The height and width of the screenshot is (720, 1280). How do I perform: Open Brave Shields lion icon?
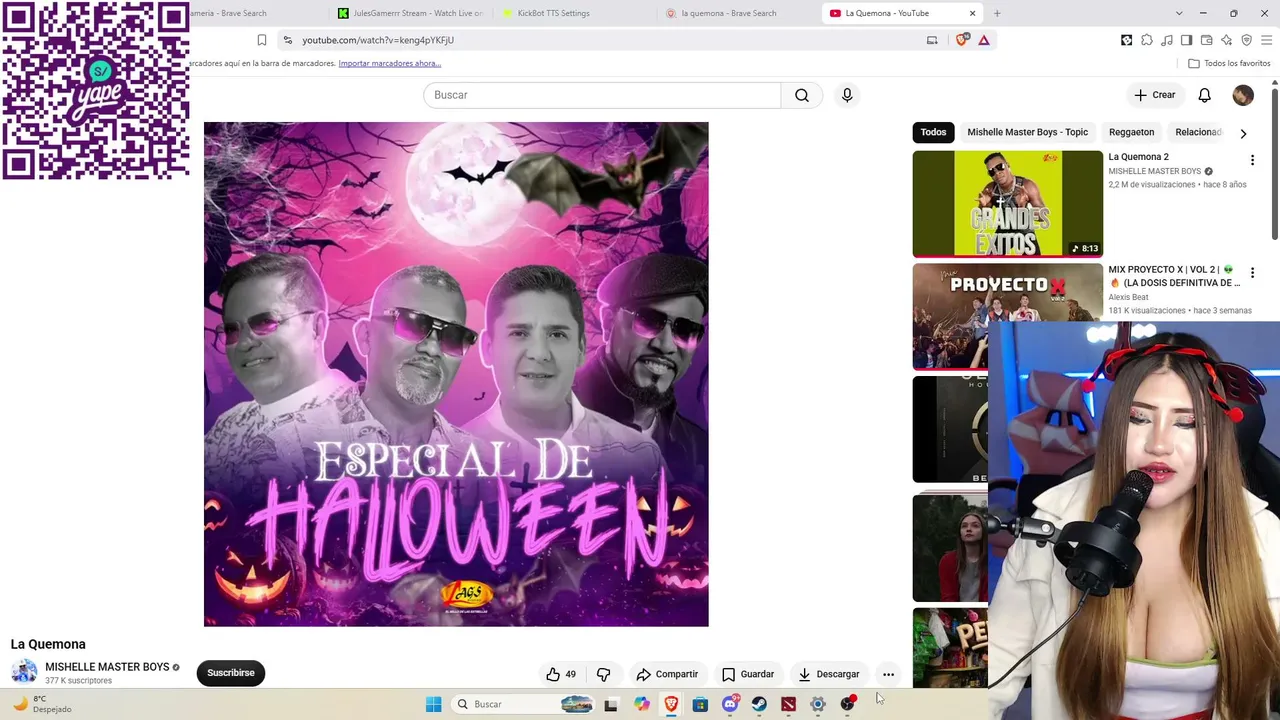coord(962,40)
